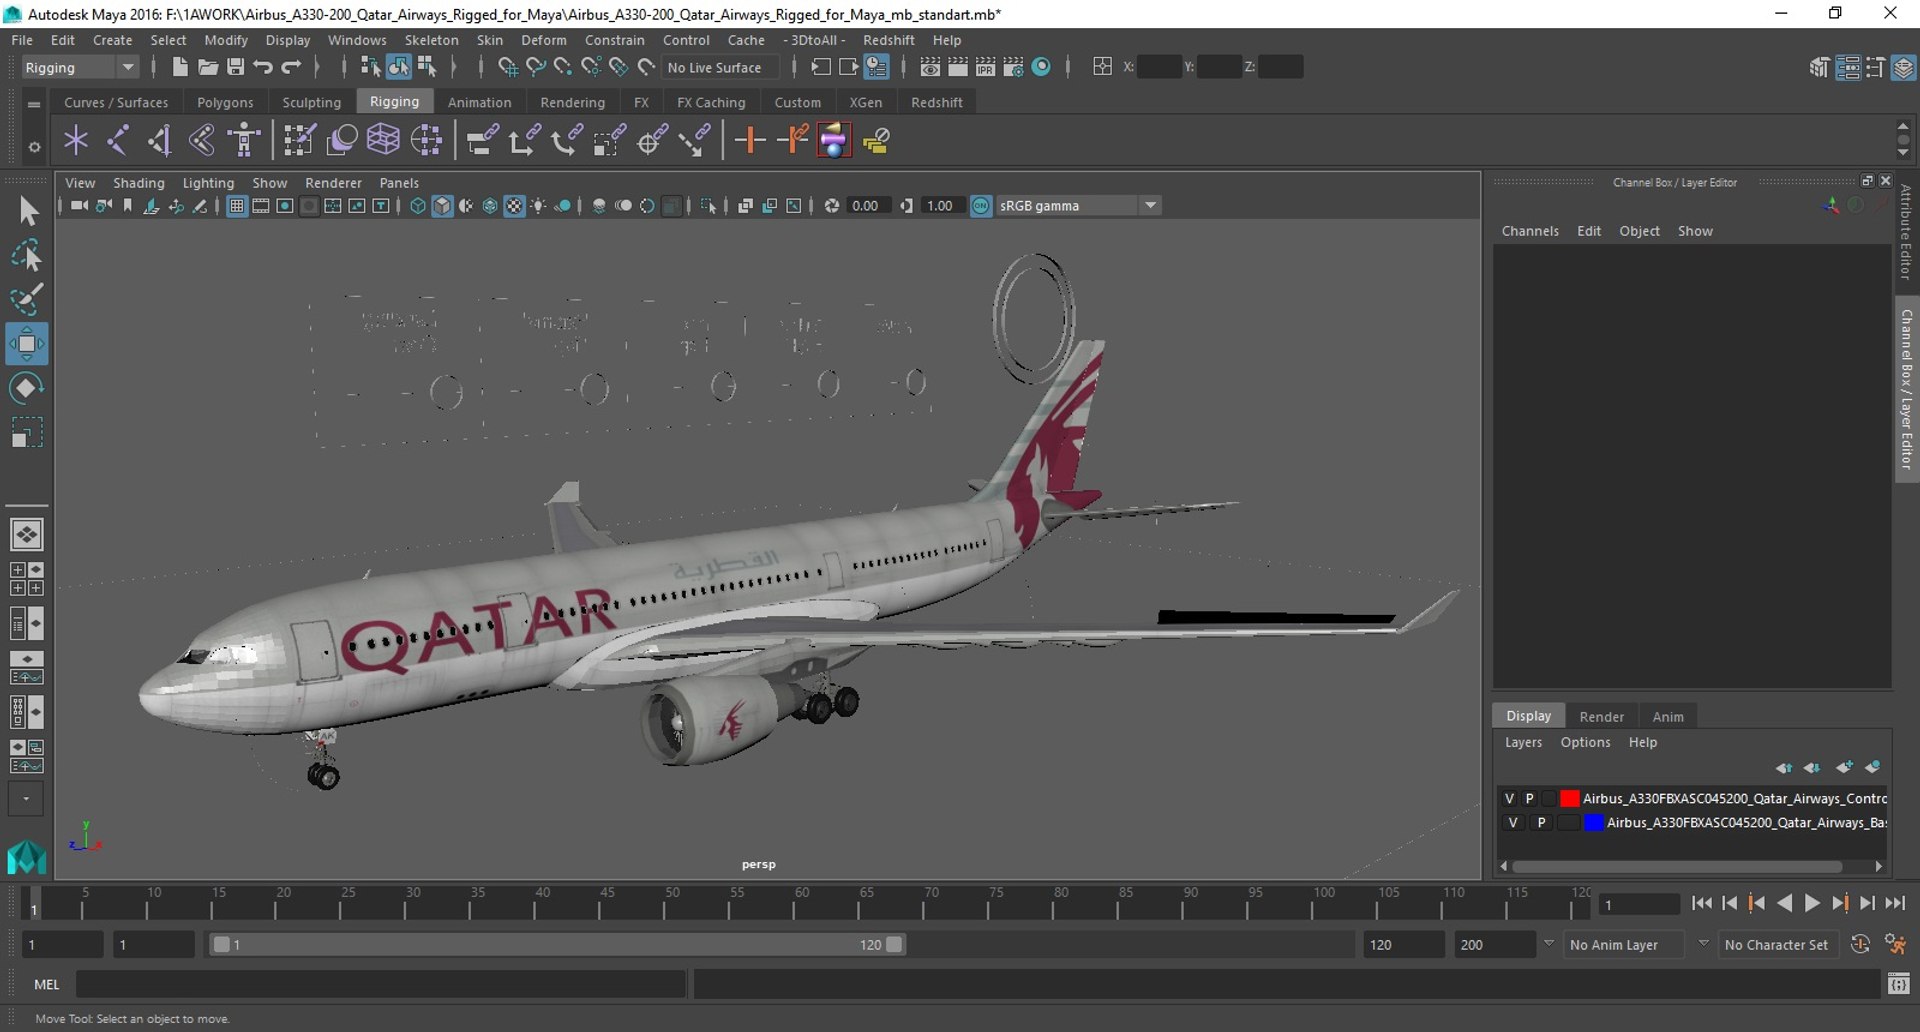Screen dimensions: 1920x1032
Task: Toggle playback P of the Base layer
Action: coord(1541,822)
